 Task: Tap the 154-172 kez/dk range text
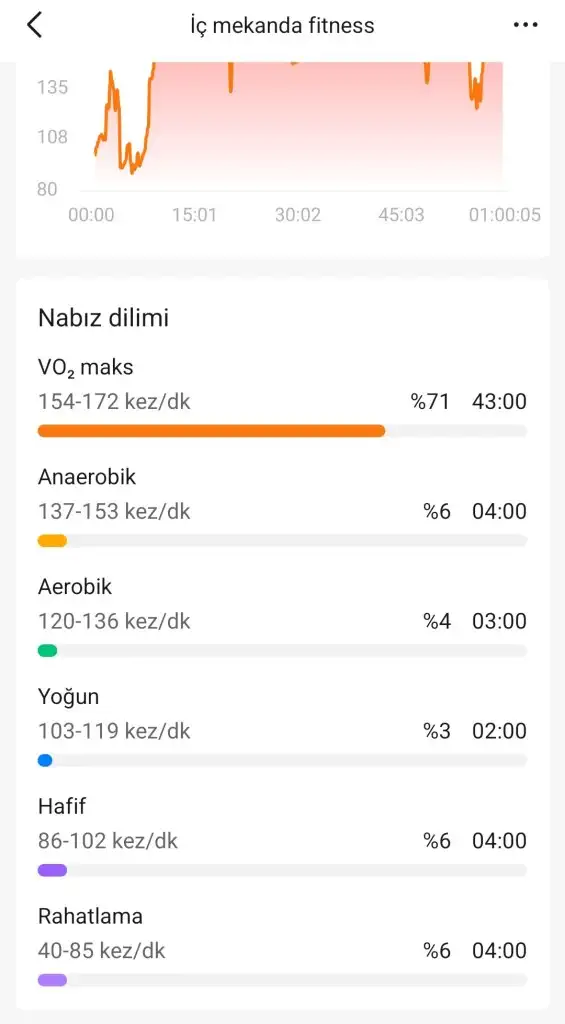pos(114,401)
